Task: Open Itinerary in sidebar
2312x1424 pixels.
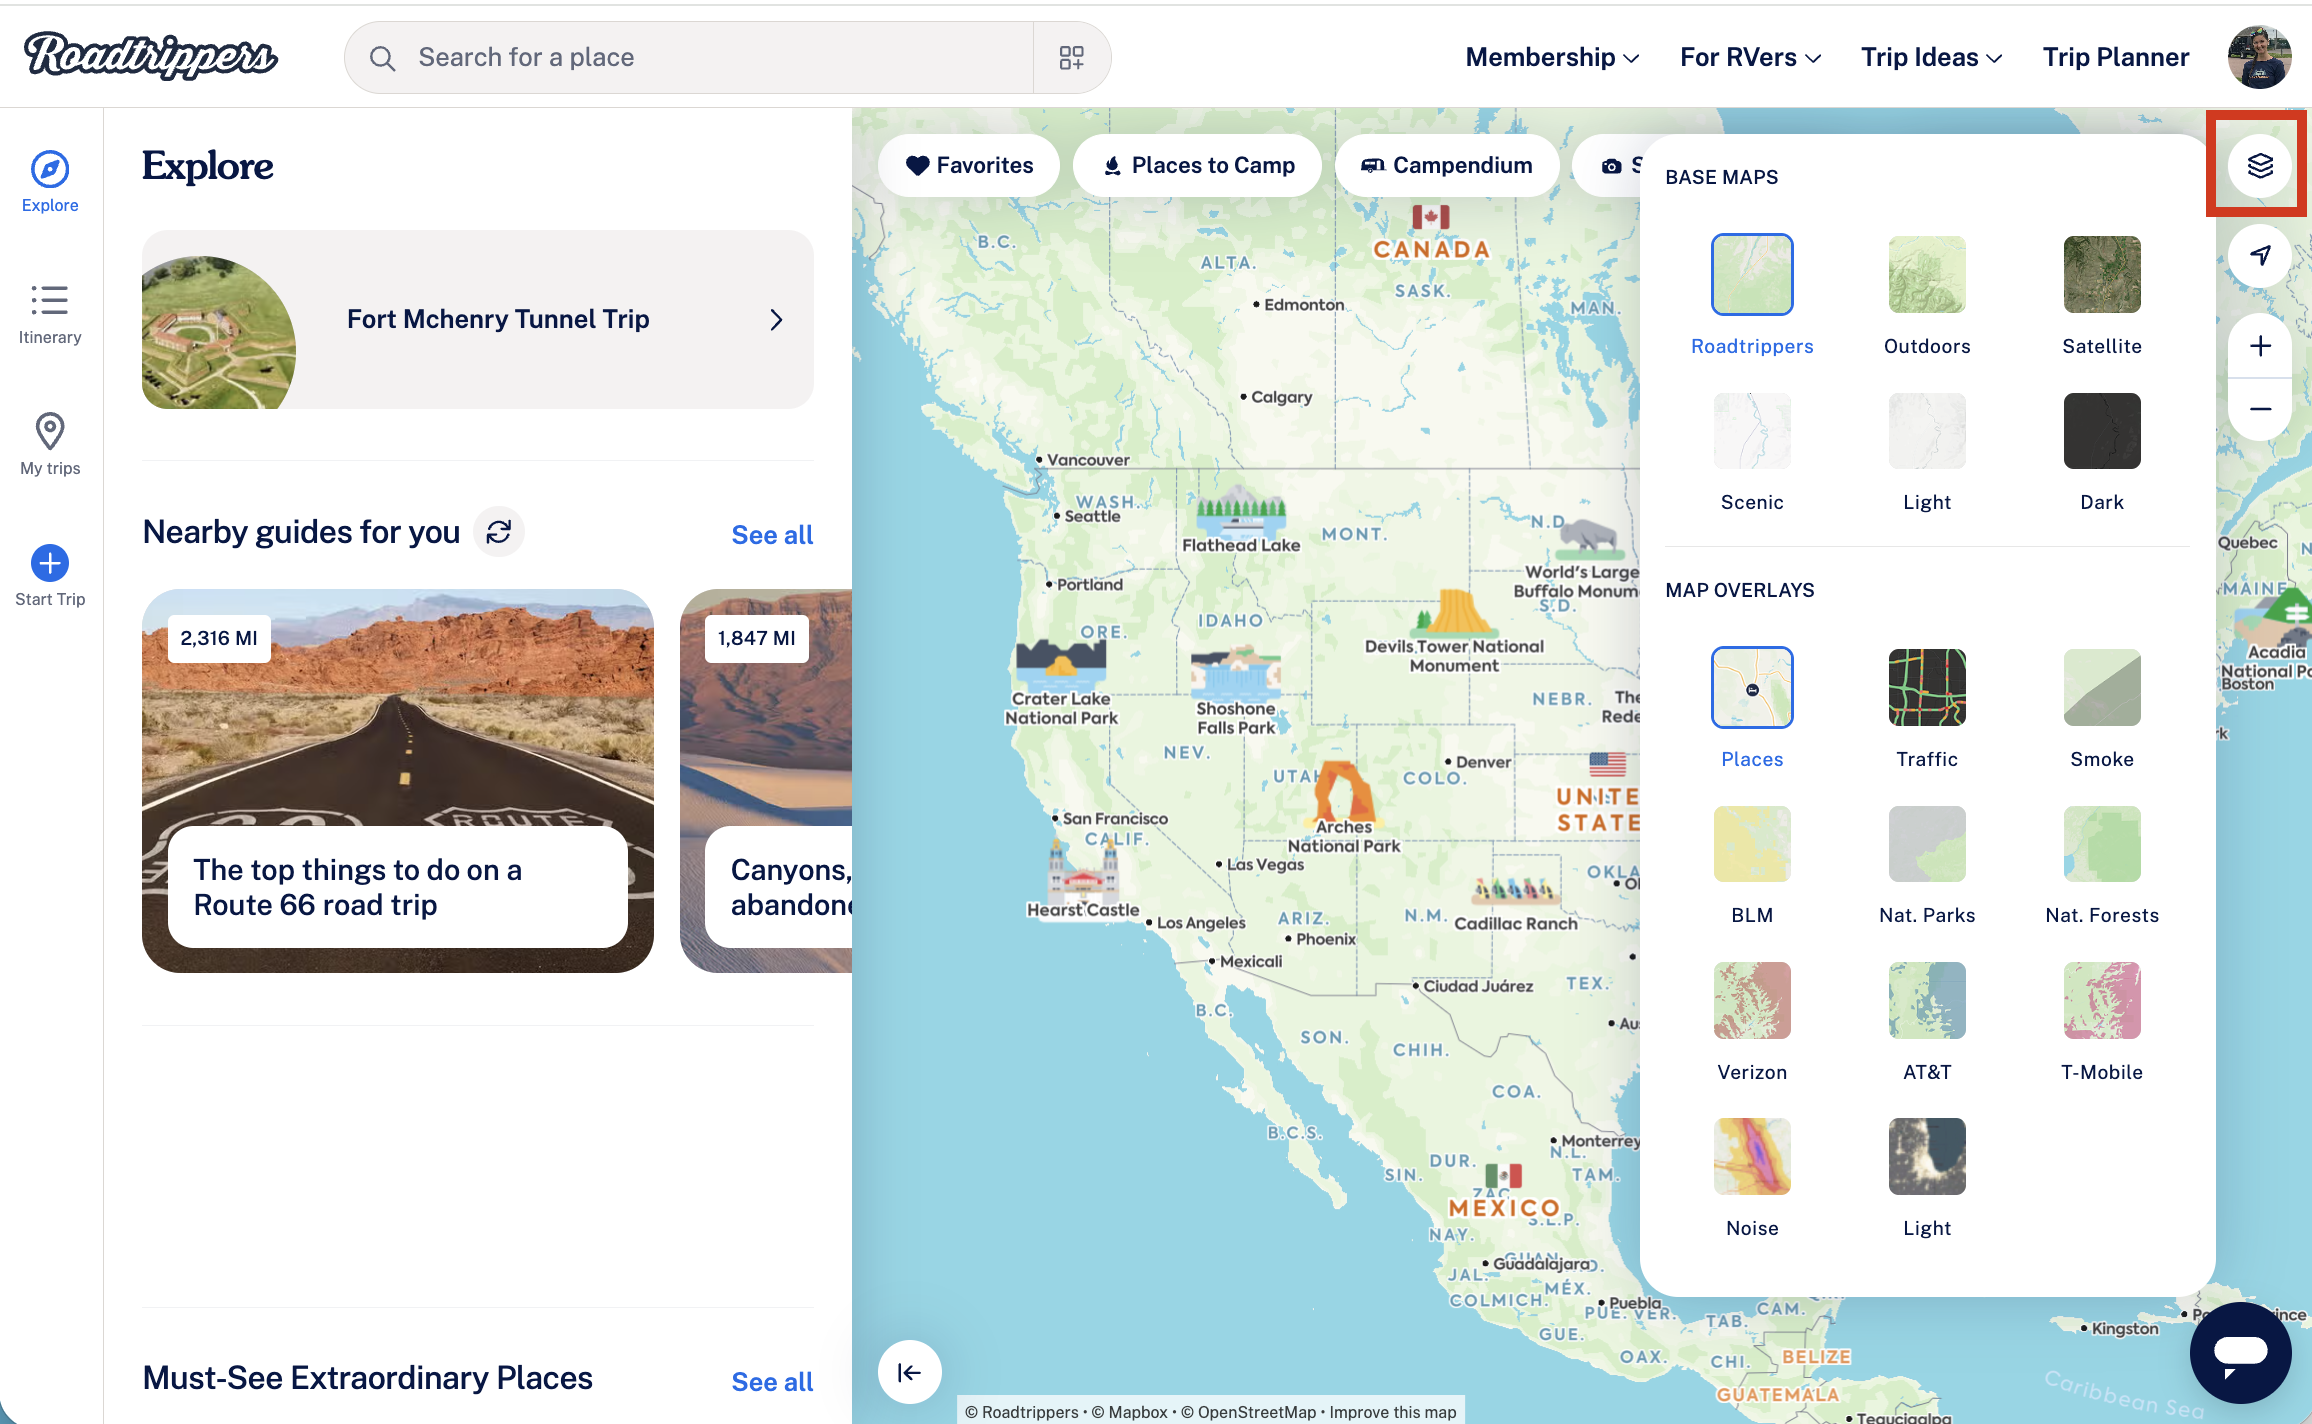Action: [x=50, y=314]
